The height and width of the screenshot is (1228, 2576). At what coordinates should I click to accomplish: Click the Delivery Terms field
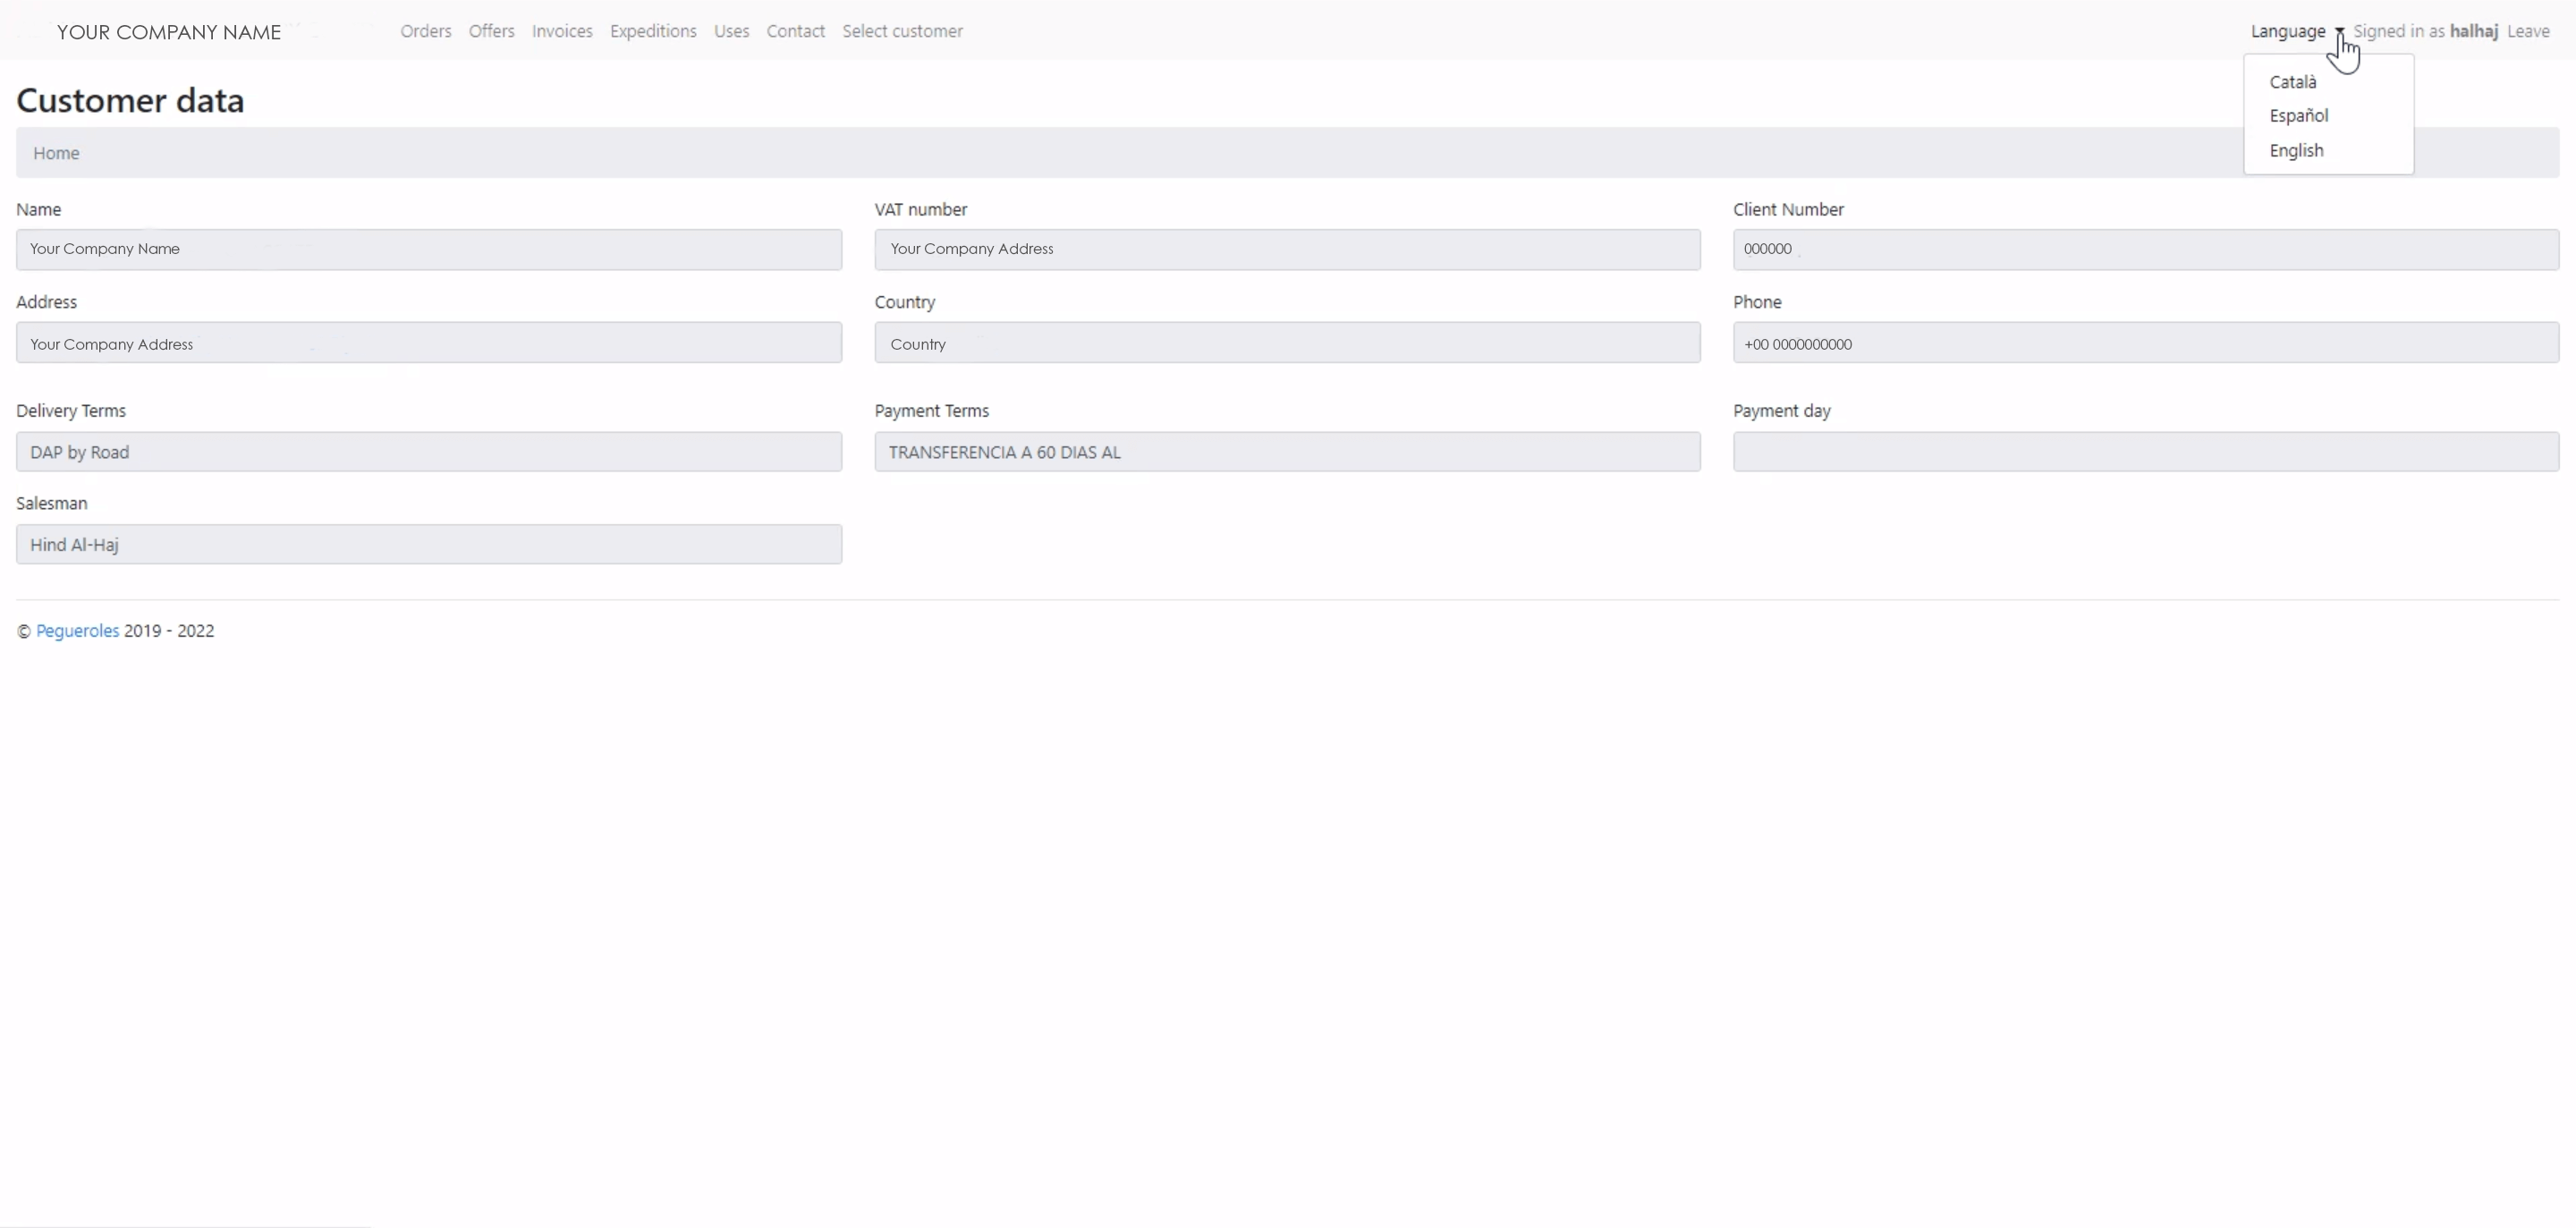coord(428,452)
